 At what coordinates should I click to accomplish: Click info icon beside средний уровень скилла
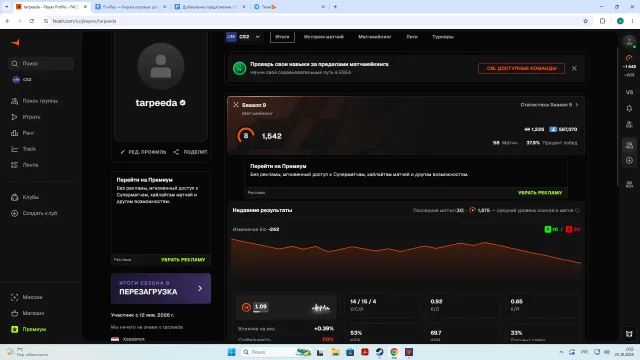pyautogui.click(x=577, y=211)
